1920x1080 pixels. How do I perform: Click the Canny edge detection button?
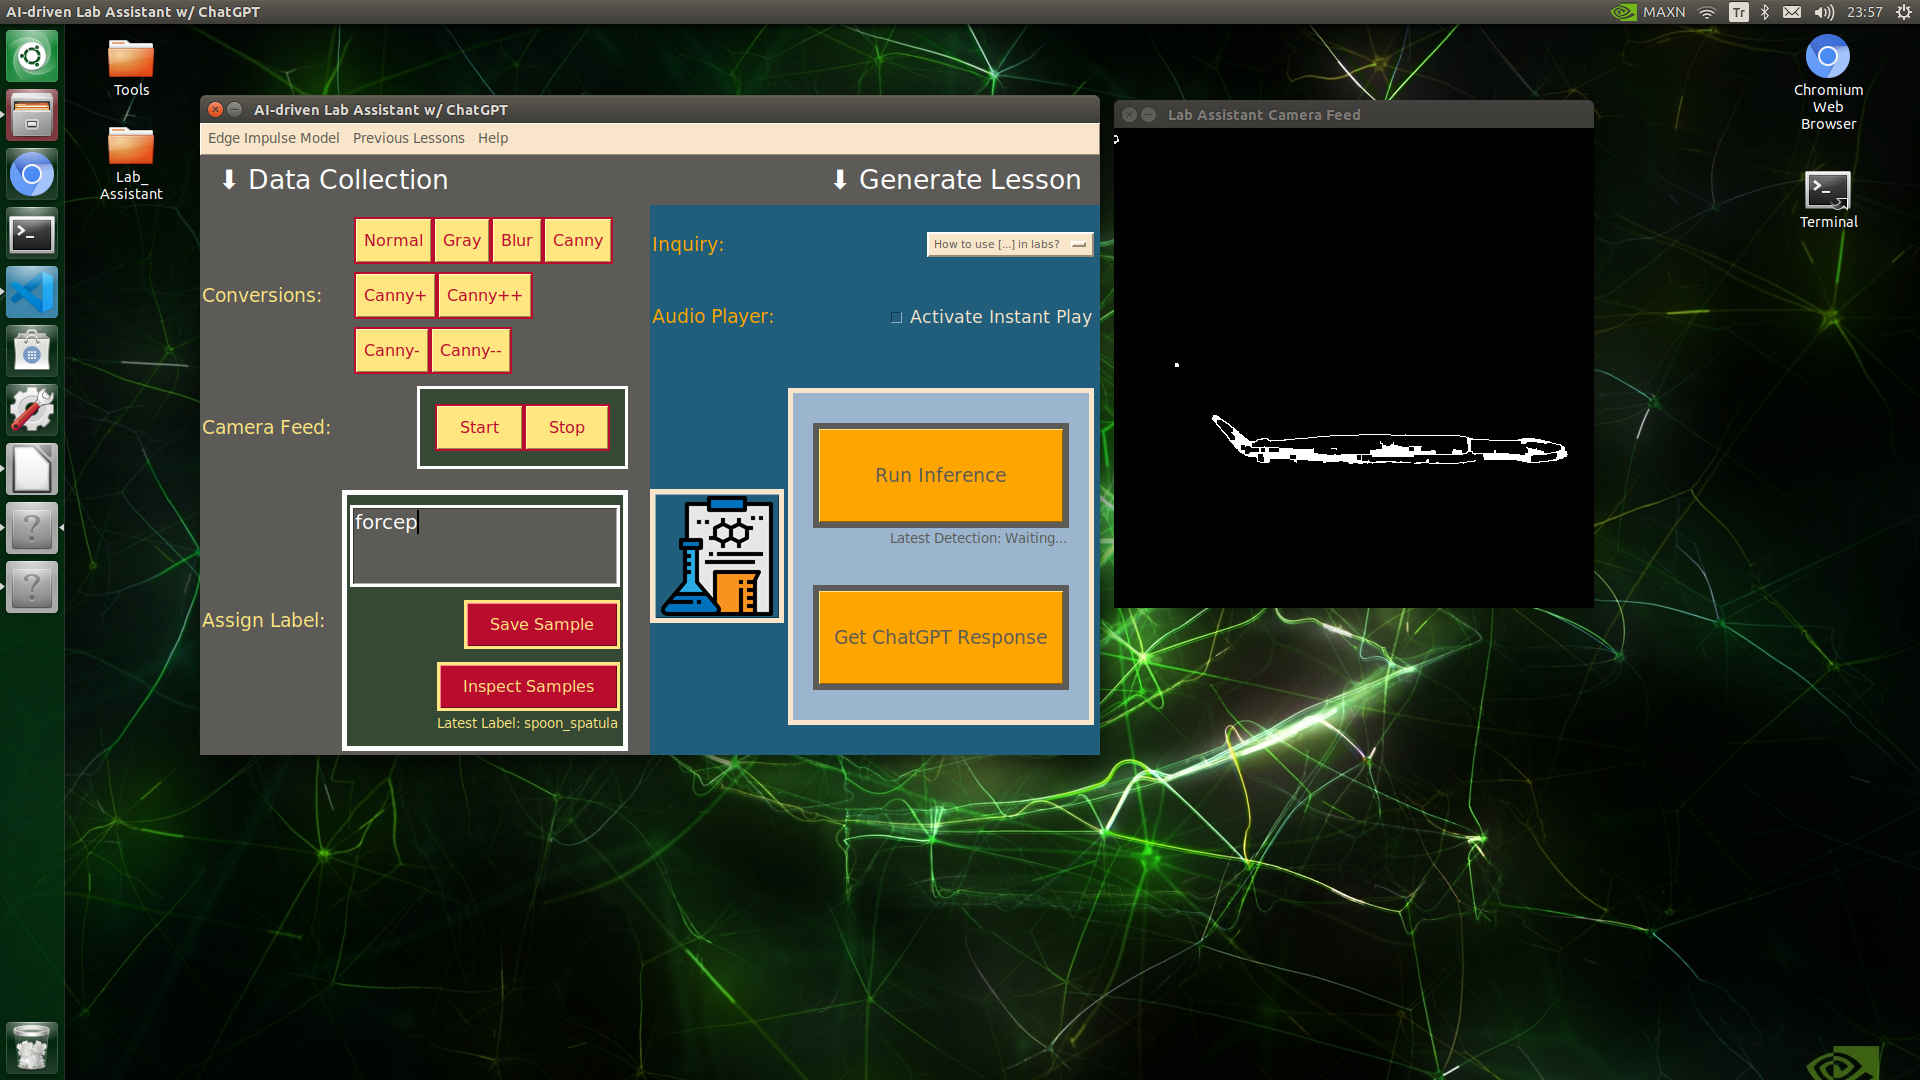click(576, 239)
